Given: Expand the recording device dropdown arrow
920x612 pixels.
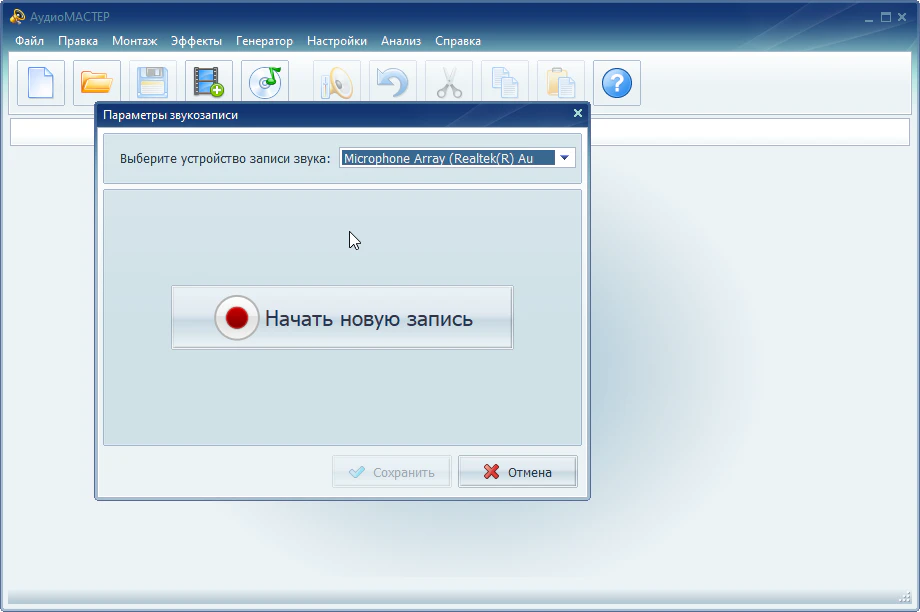Looking at the screenshot, I should [565, 158].
